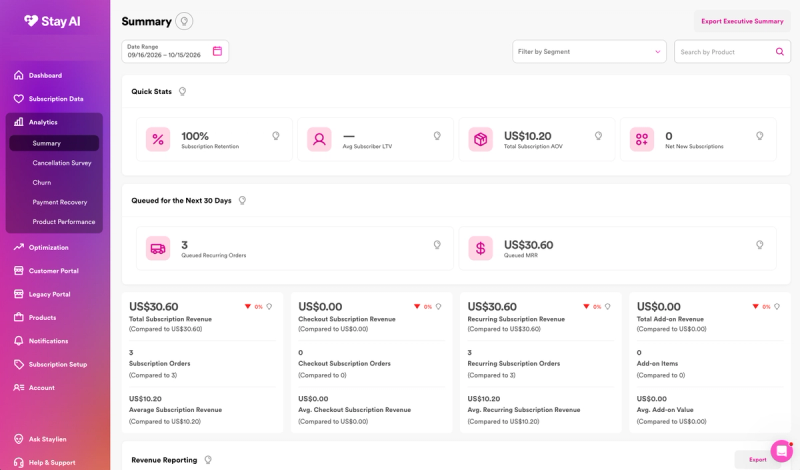The image size is (800, 470).
Task: Click the truck Queued Recurring Orders icon
Action: (158, 249)
